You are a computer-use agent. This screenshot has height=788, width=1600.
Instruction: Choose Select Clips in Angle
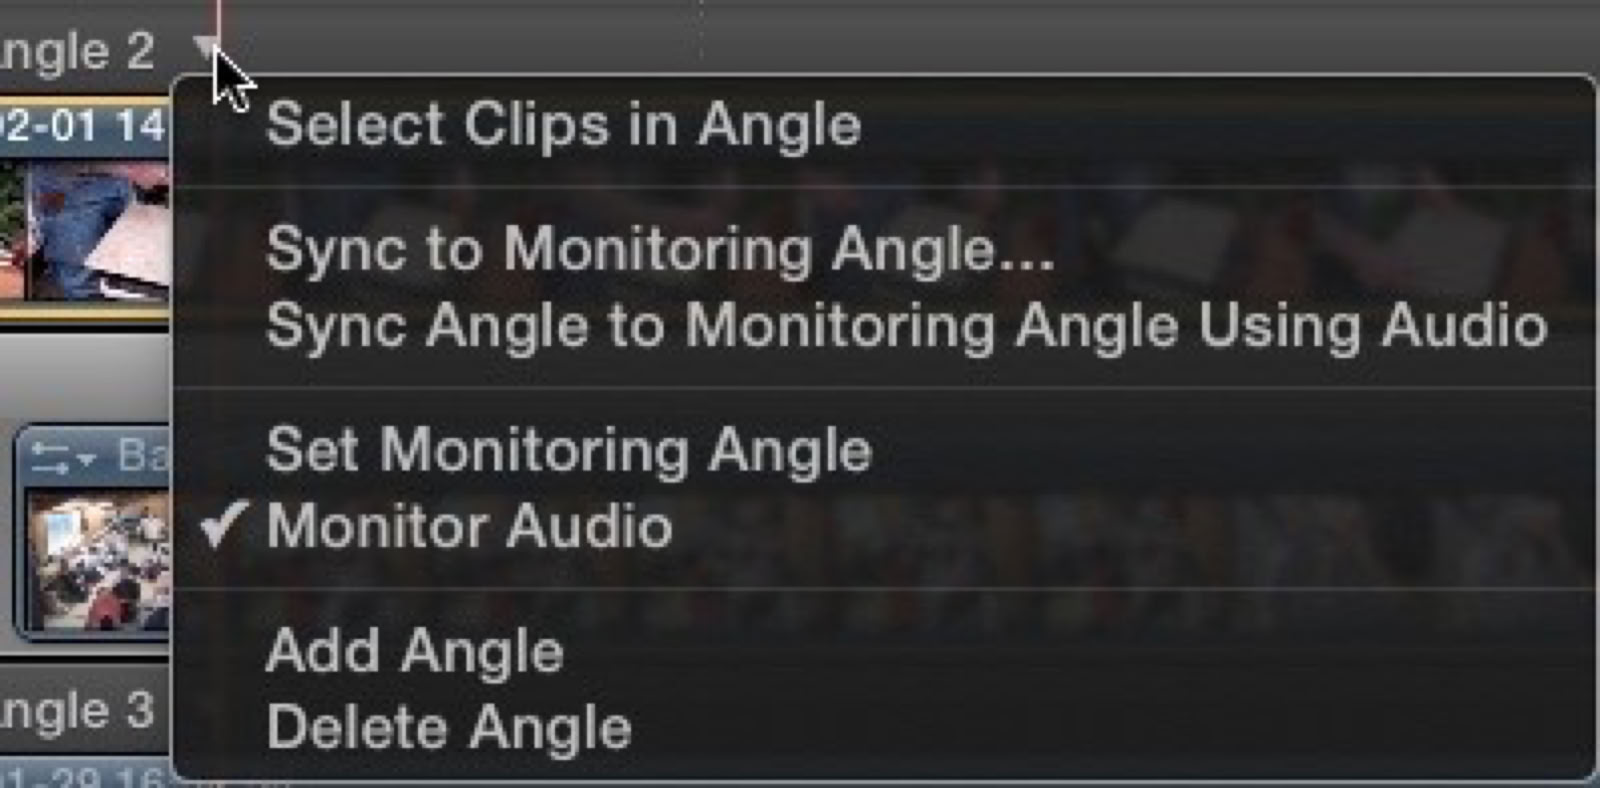click(563, 126)
